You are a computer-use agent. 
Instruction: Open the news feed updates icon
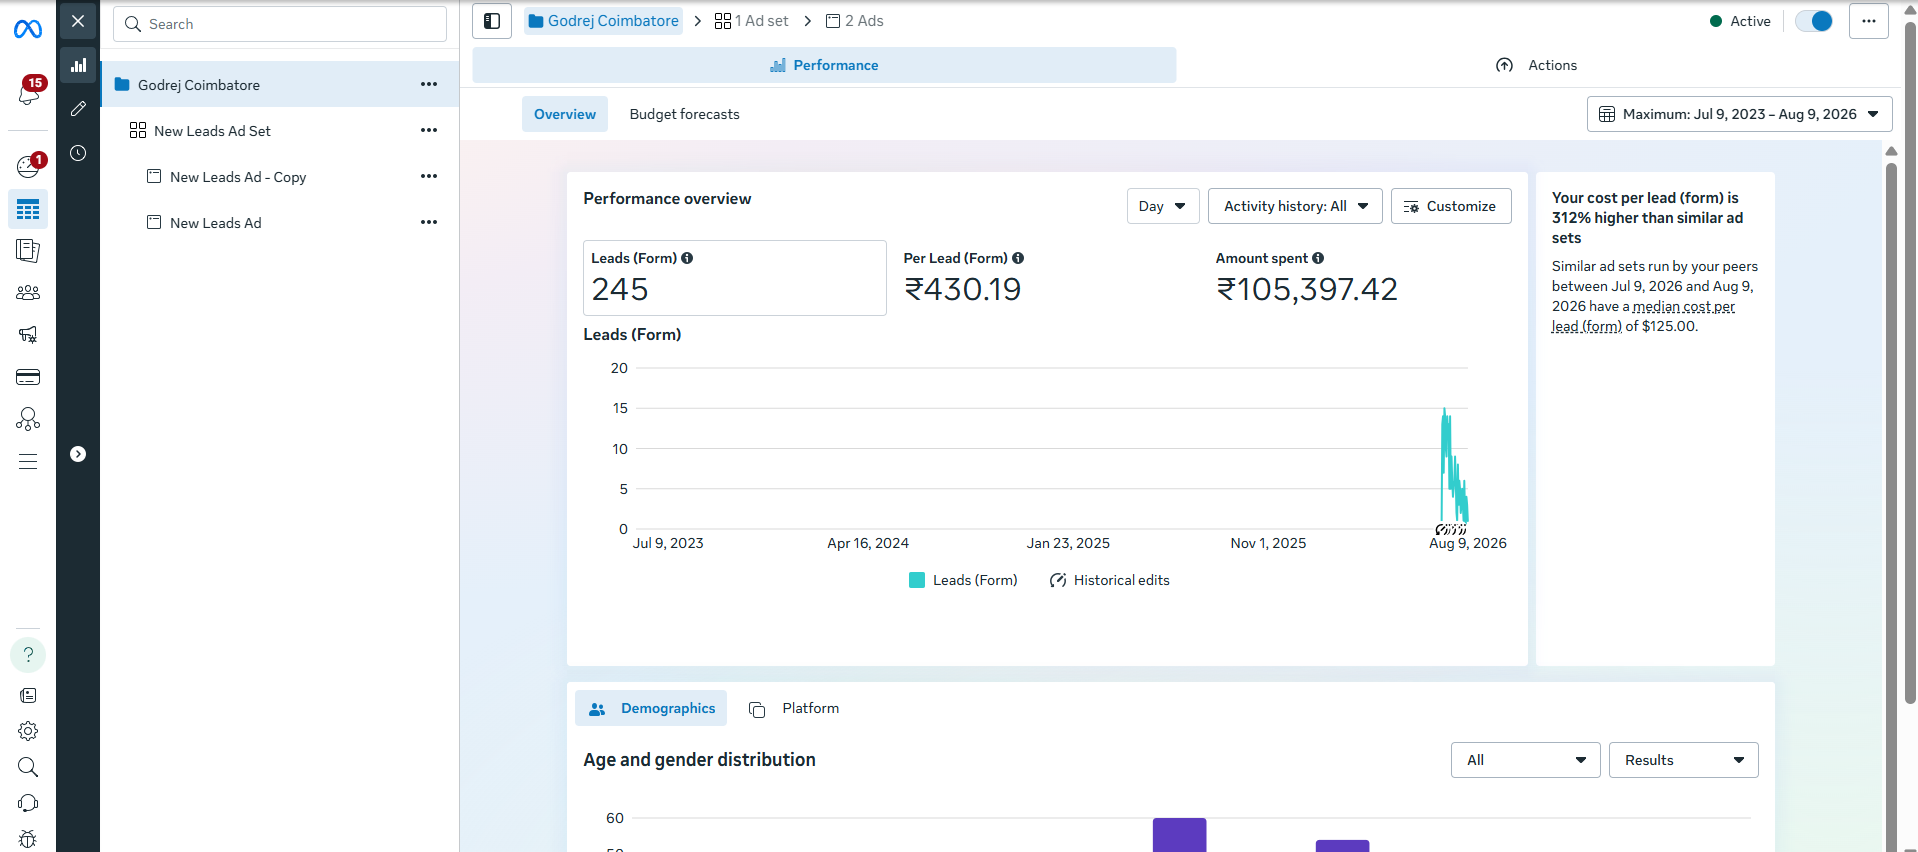click(28, 695)
